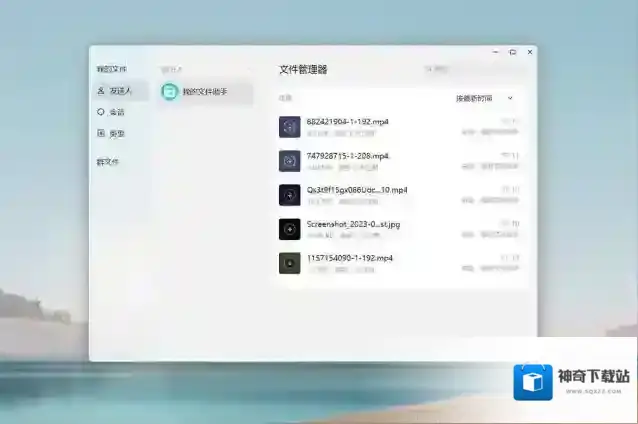This screenshot has width=638, height=424.
Task: Close the file manager window
Action: point(529,51)
